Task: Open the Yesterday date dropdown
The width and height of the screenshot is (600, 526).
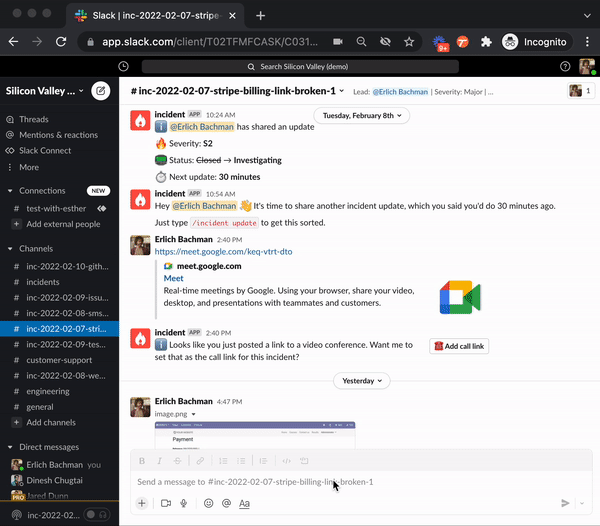Action: click(362, 381)
